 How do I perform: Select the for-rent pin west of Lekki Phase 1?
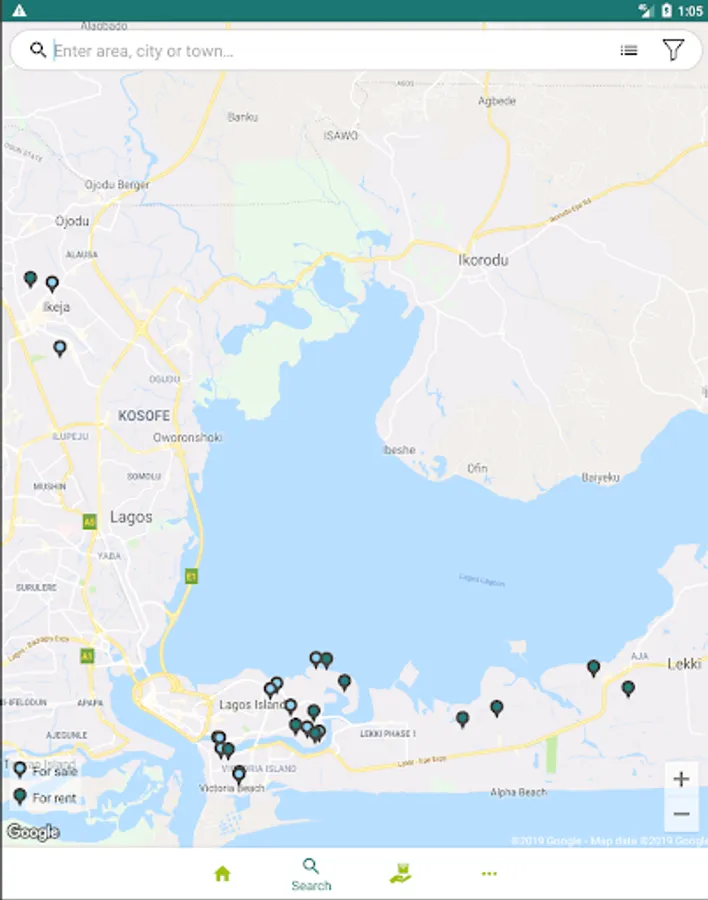tap(320, 732)
